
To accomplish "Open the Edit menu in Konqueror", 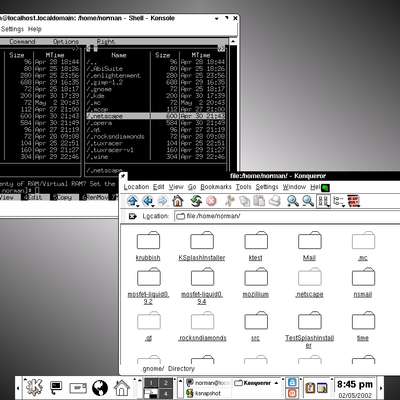I will (159, 187).
